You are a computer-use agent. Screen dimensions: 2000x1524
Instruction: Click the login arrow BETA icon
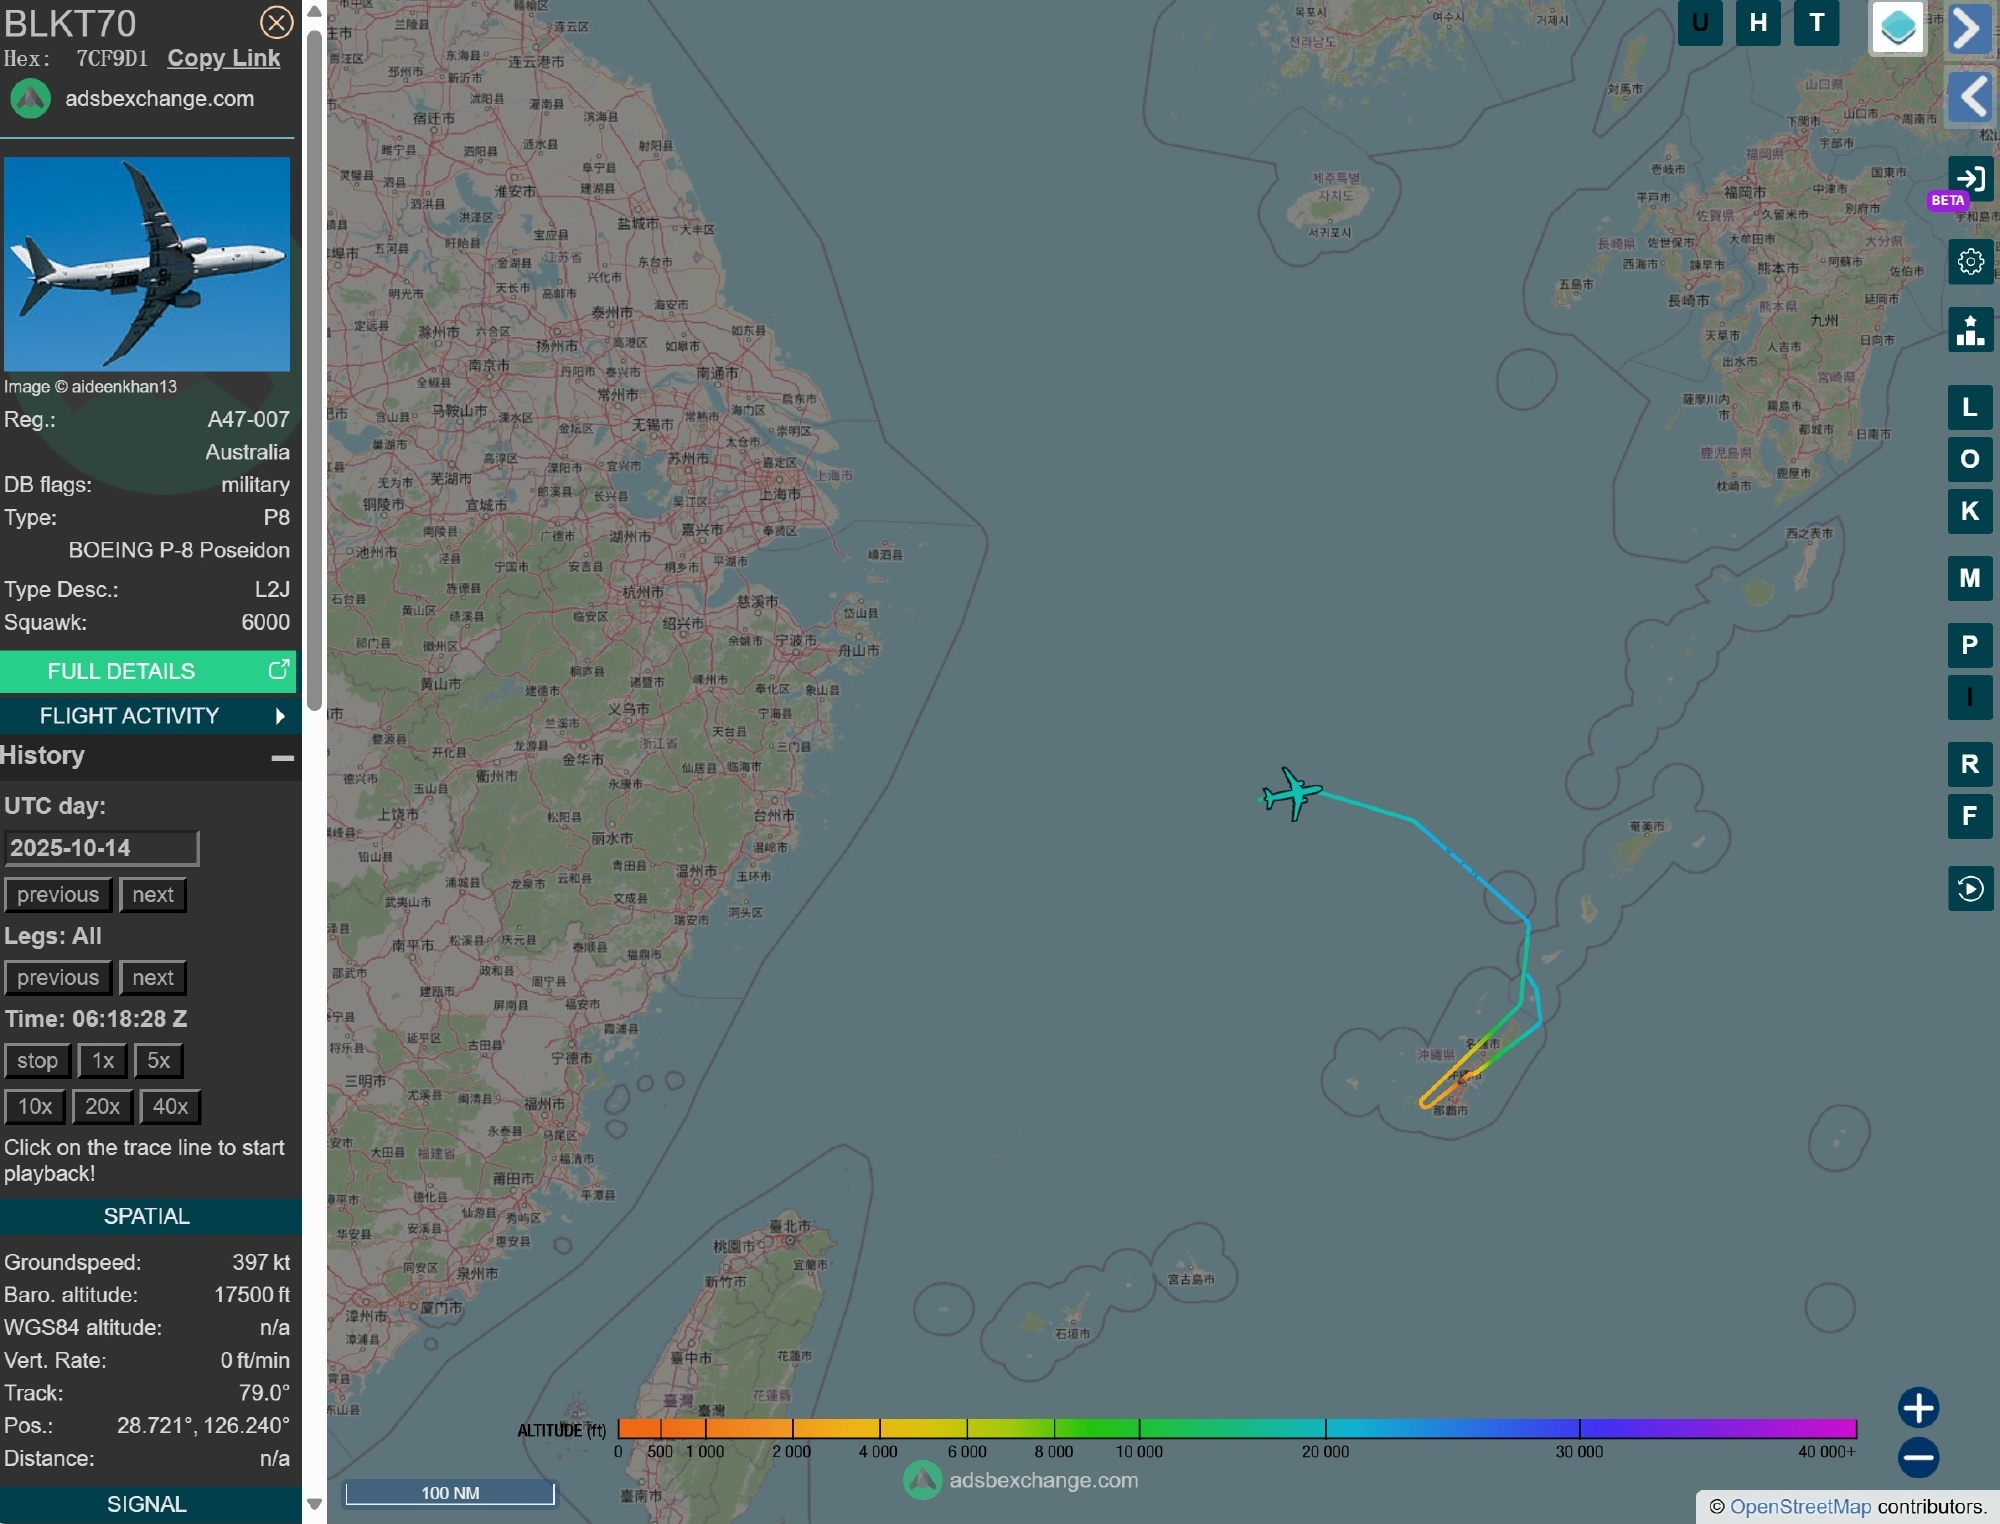[1970, 180]
